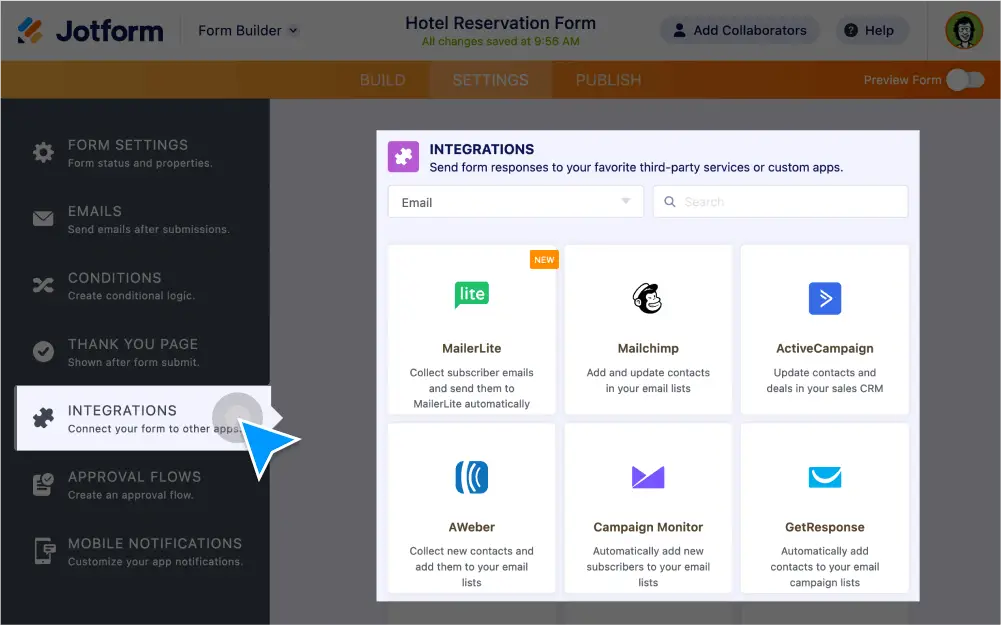The width and height of the screenshot is (1001, 625).
Task: Click the Approval Flows sidebar icon
Action: point(42,484)
